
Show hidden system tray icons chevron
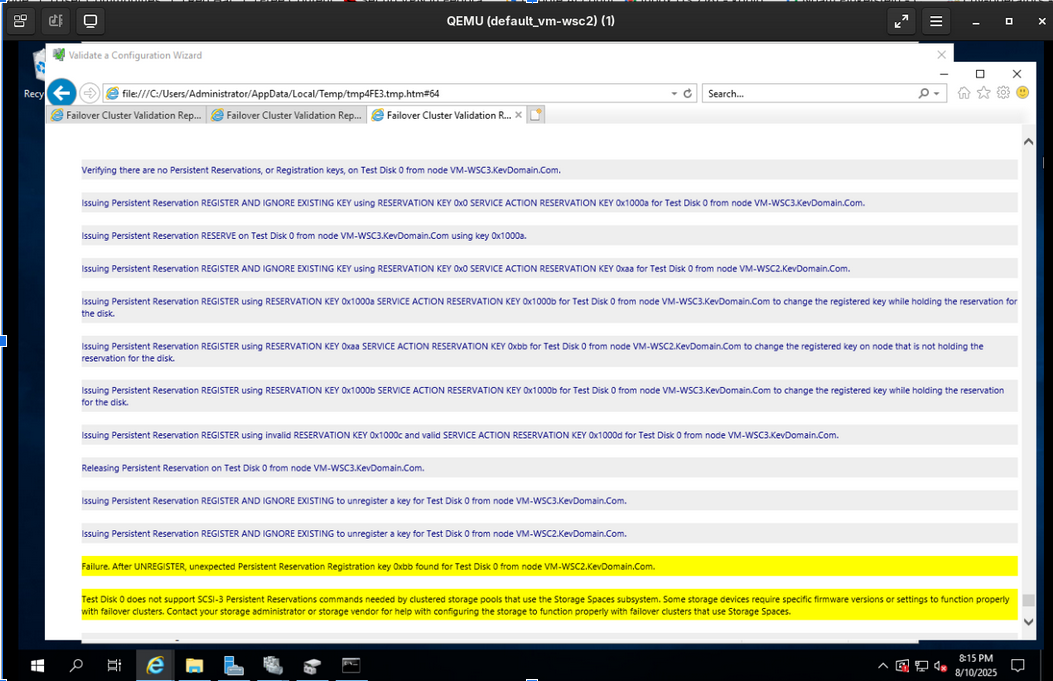[x=882, y=666]
